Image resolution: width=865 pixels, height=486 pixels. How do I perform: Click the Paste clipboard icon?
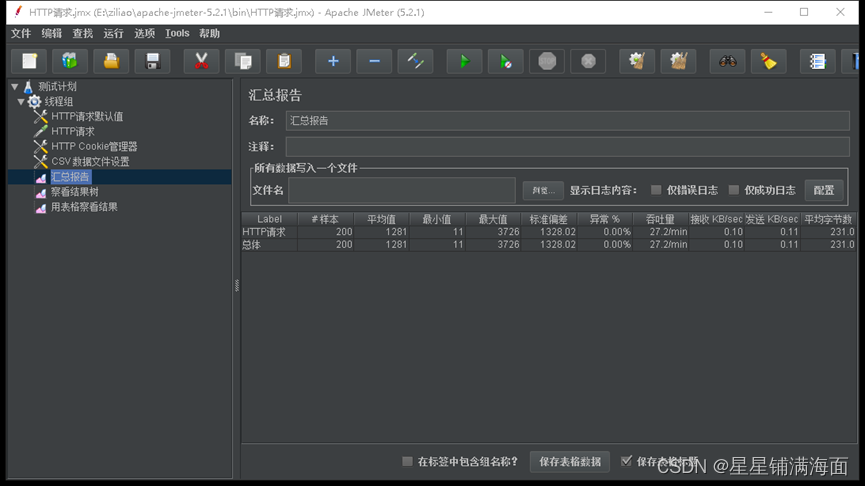284,61
